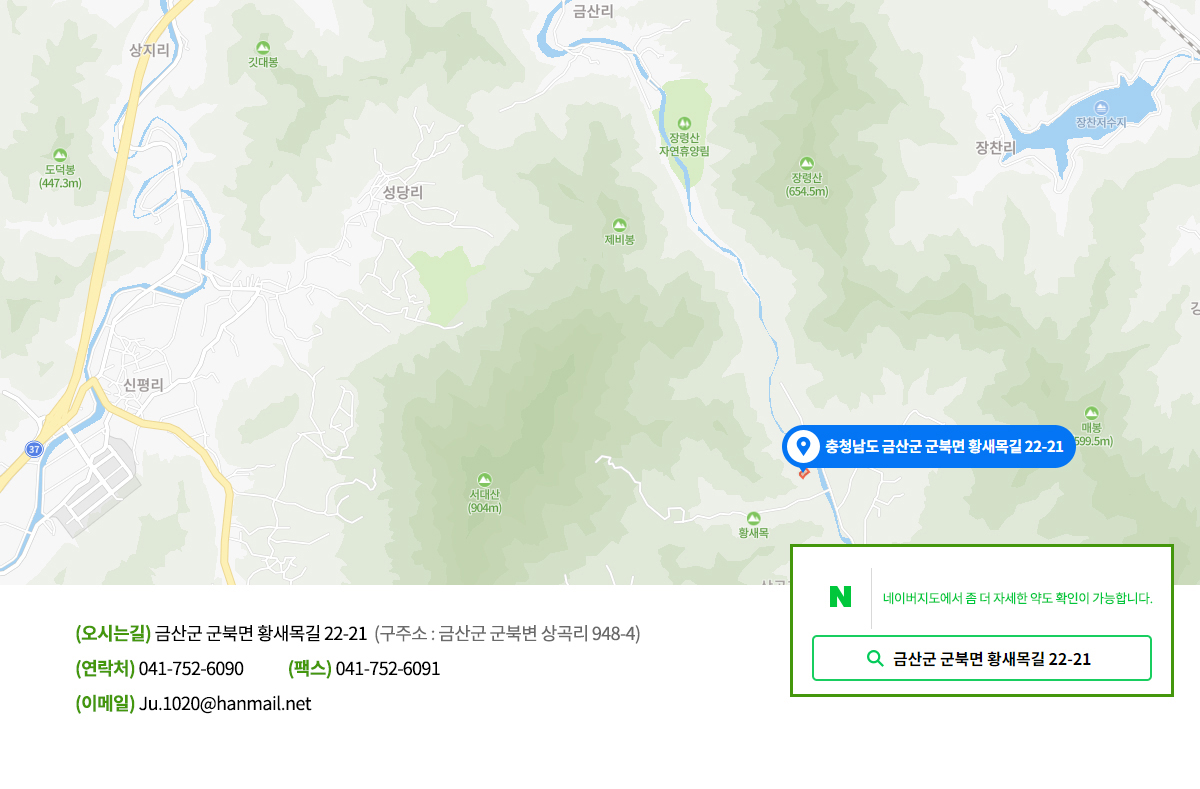This screenshot has height=789, width=1200.
Task: Click the Naver map detailed directions text
Action: tap(1017, 598)
